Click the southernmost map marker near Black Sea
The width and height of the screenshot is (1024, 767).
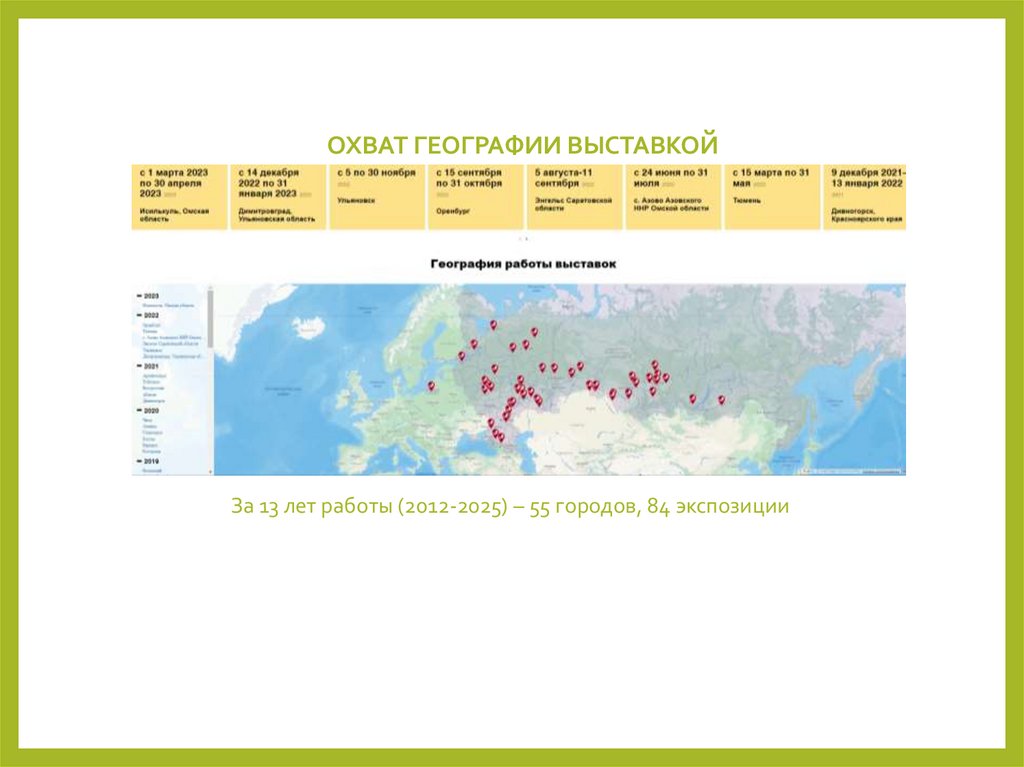[x=501, y=438]
